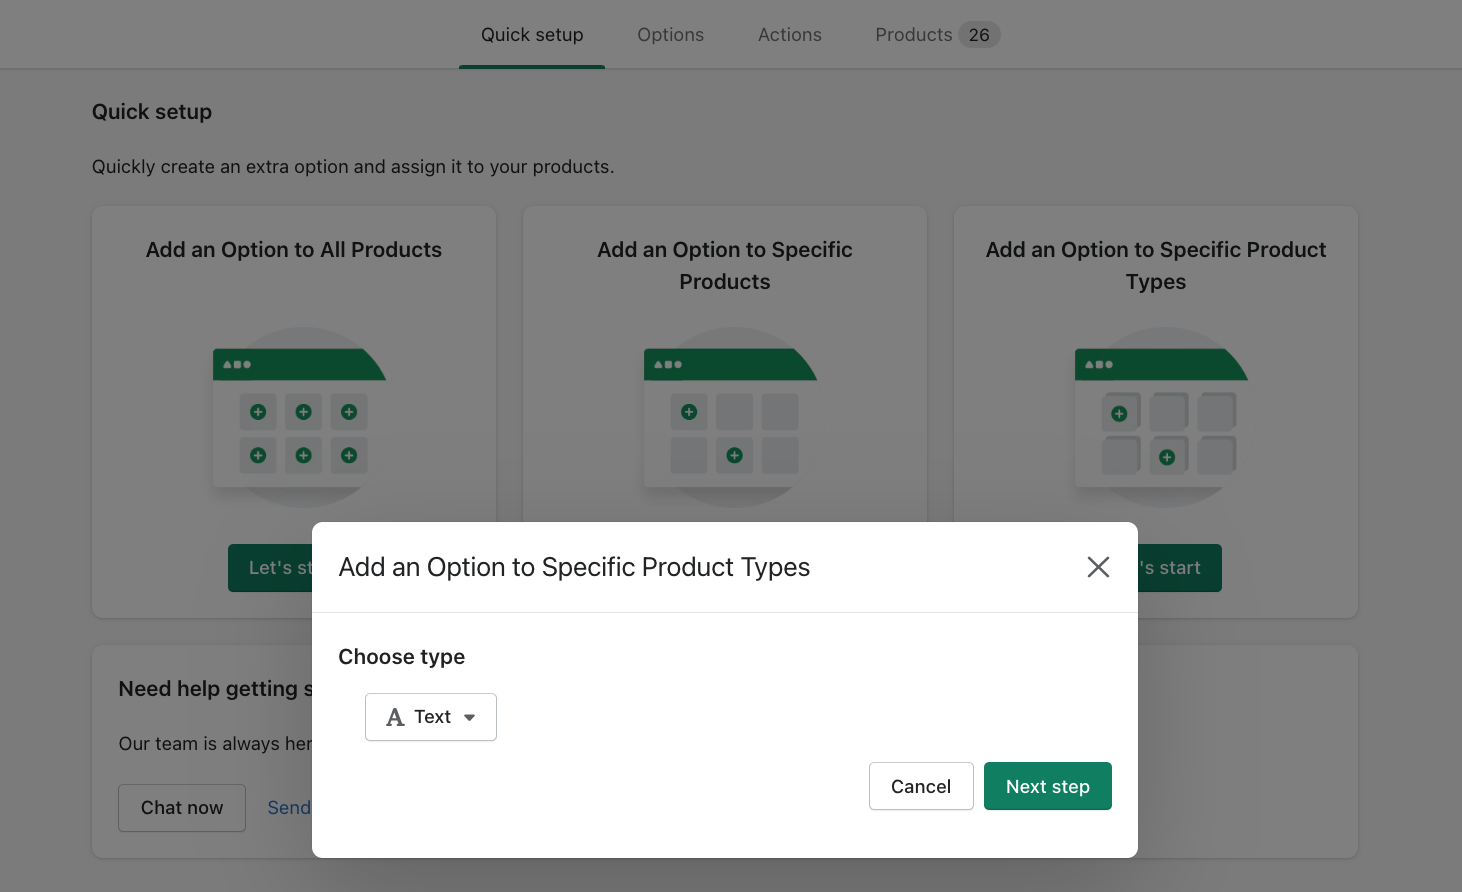
Task: Click the Specific Products grid illustration
Action: [730, 417]
